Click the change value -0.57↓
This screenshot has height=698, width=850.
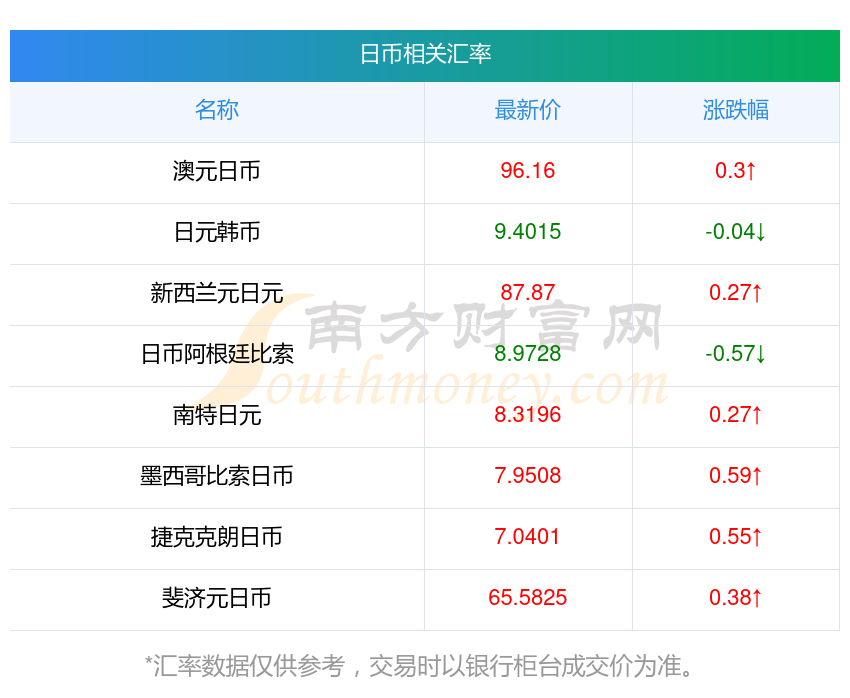736,354
